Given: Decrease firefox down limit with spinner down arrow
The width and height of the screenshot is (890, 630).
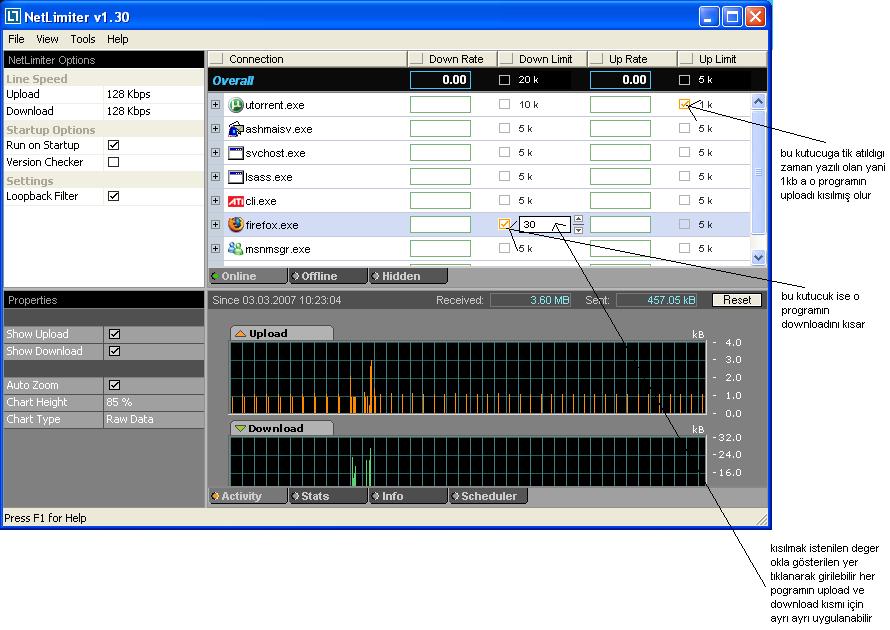Looking at the screenshot, I should [x=578, y=230].
